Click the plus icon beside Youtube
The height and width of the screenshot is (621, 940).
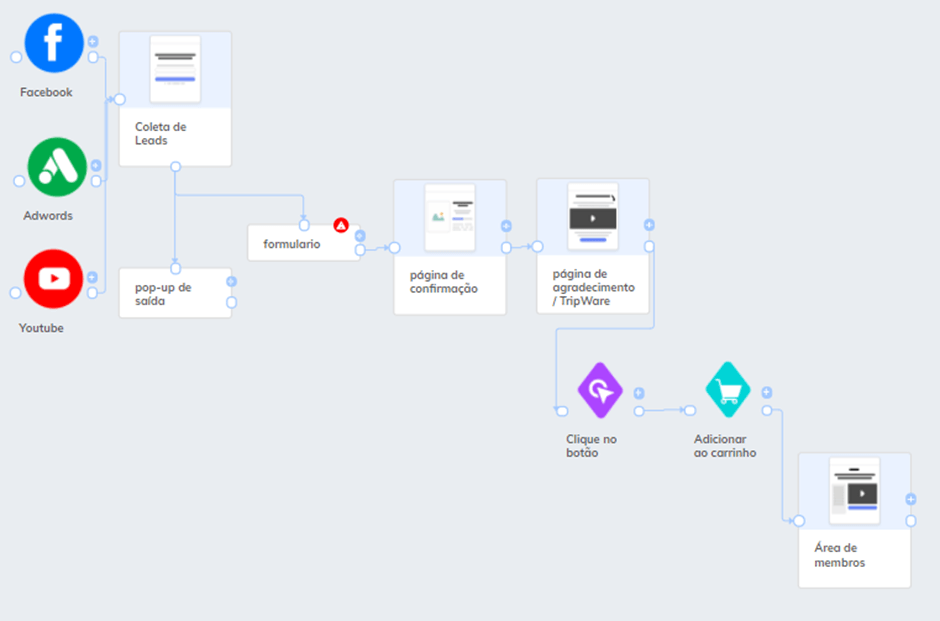[x=92, y=277]
